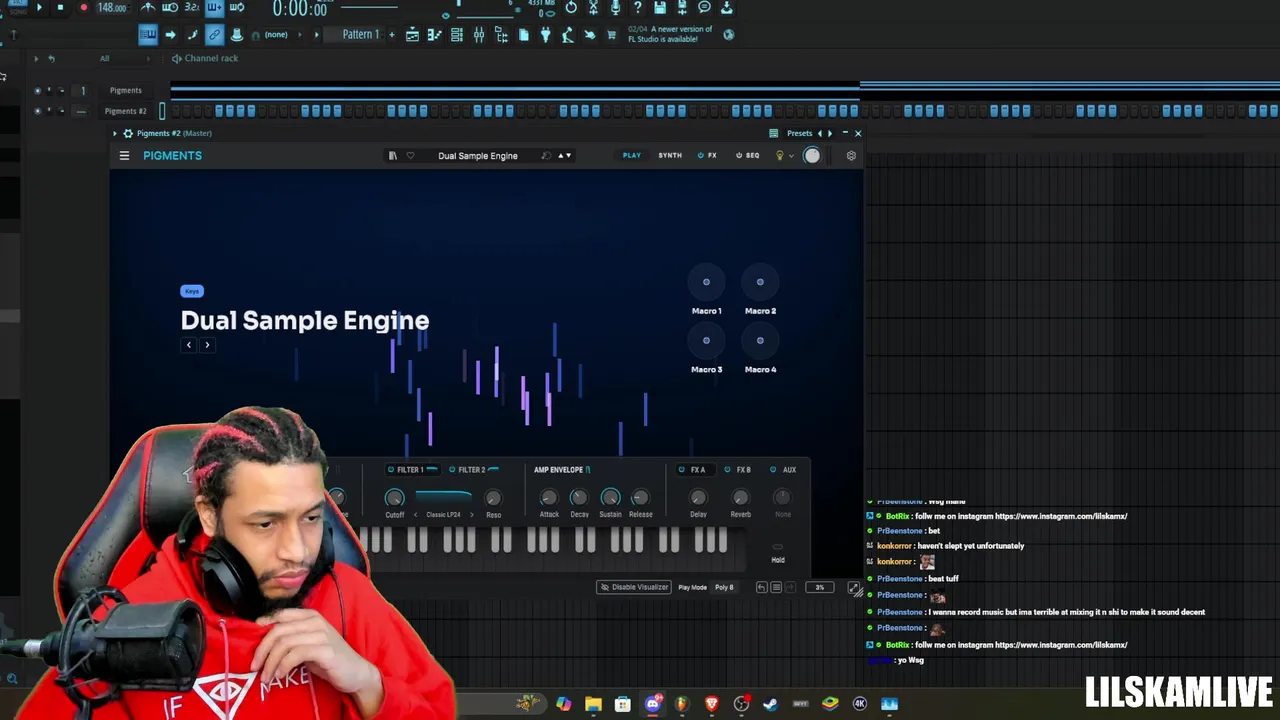Click the stamp tool icon in toolbar

(x=237, y=35)
